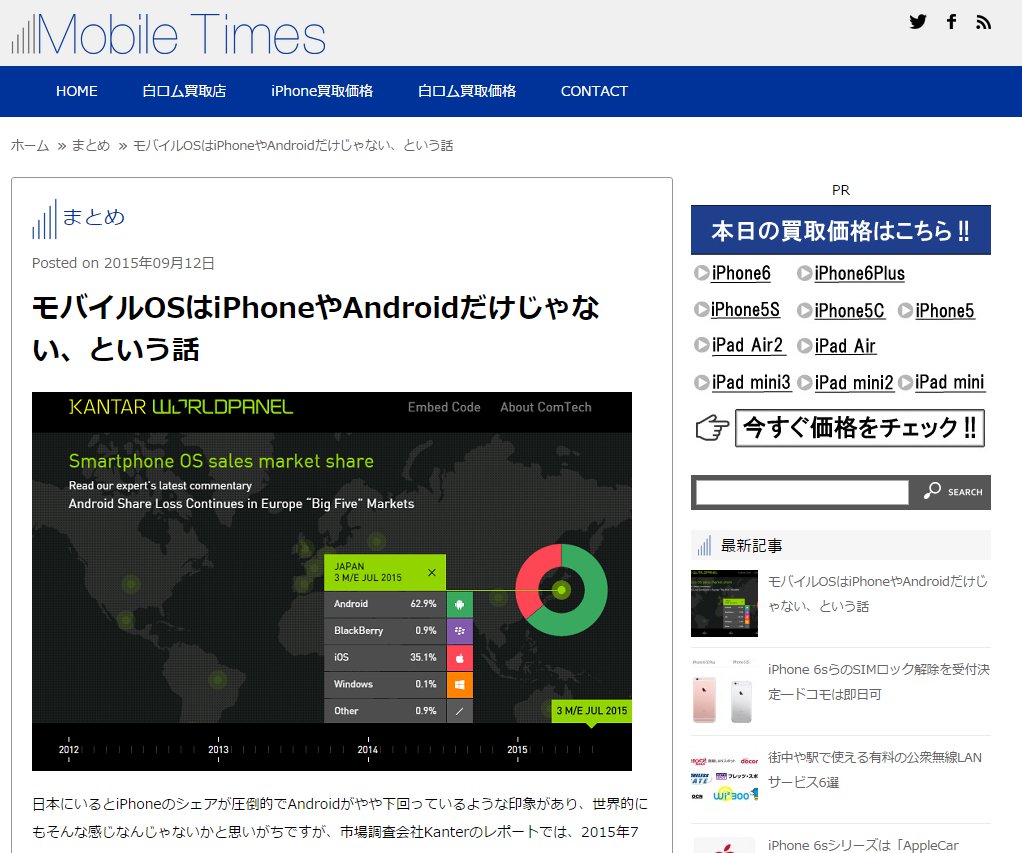Click the ホーム breadcrumb link
The height and width of the screenshot is (853, 1022).
click(x=30, y=145)
